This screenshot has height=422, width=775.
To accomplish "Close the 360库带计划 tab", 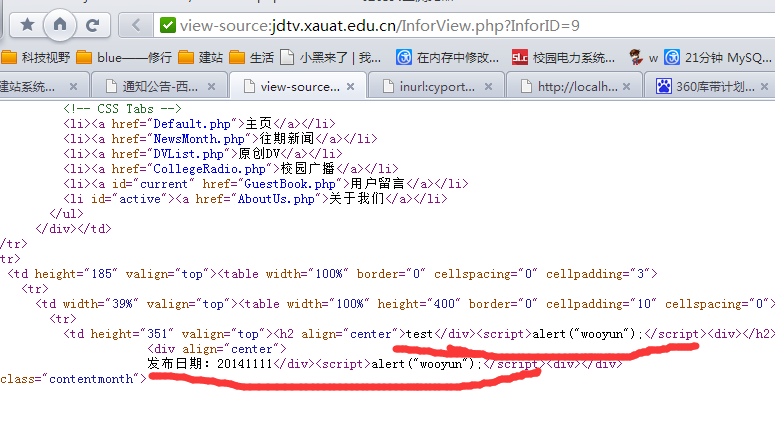I will tap(765, 87).
